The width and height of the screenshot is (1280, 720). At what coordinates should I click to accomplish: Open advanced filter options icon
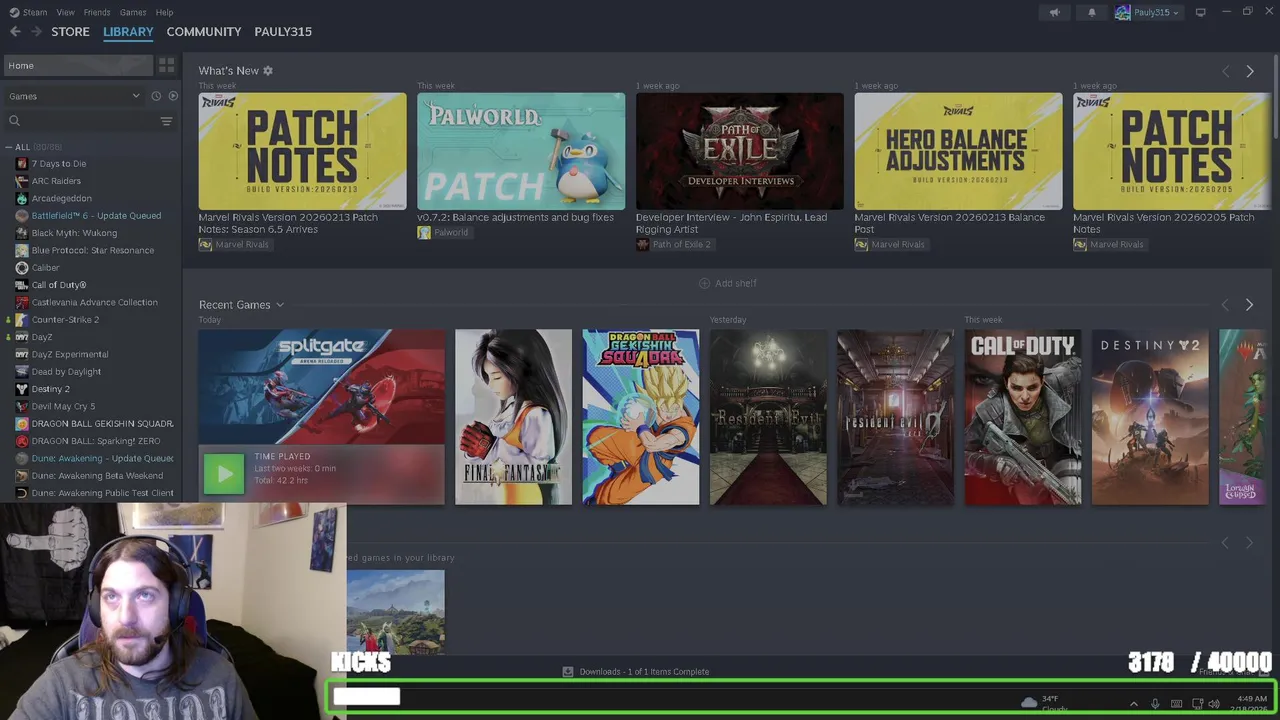[166, 121]
